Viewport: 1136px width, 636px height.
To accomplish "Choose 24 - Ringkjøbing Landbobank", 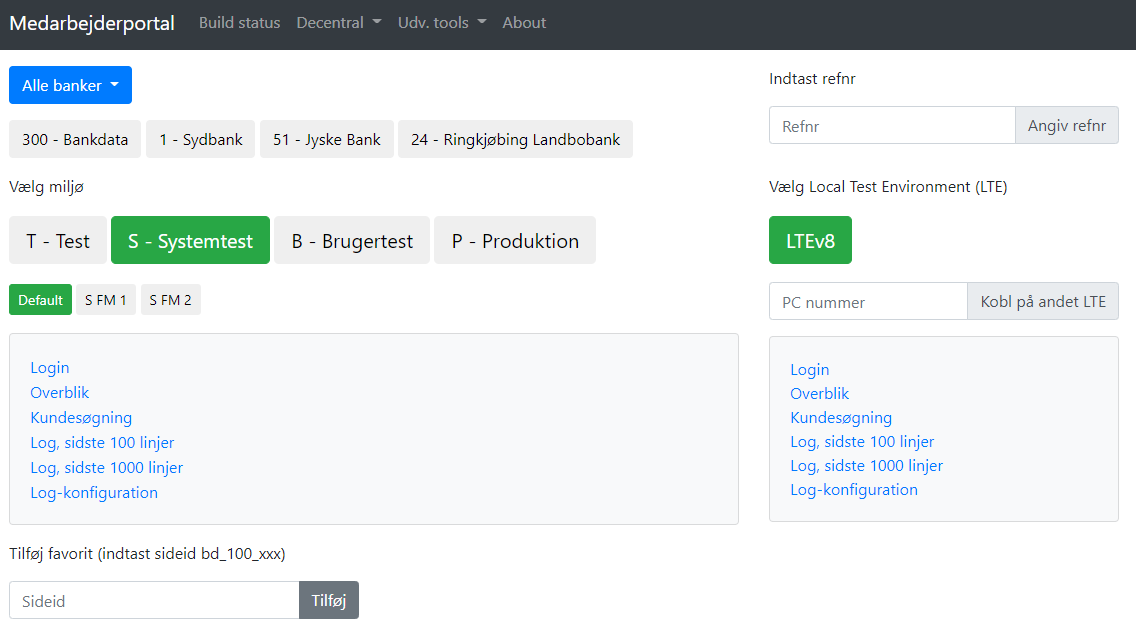I will coord(515,140).
